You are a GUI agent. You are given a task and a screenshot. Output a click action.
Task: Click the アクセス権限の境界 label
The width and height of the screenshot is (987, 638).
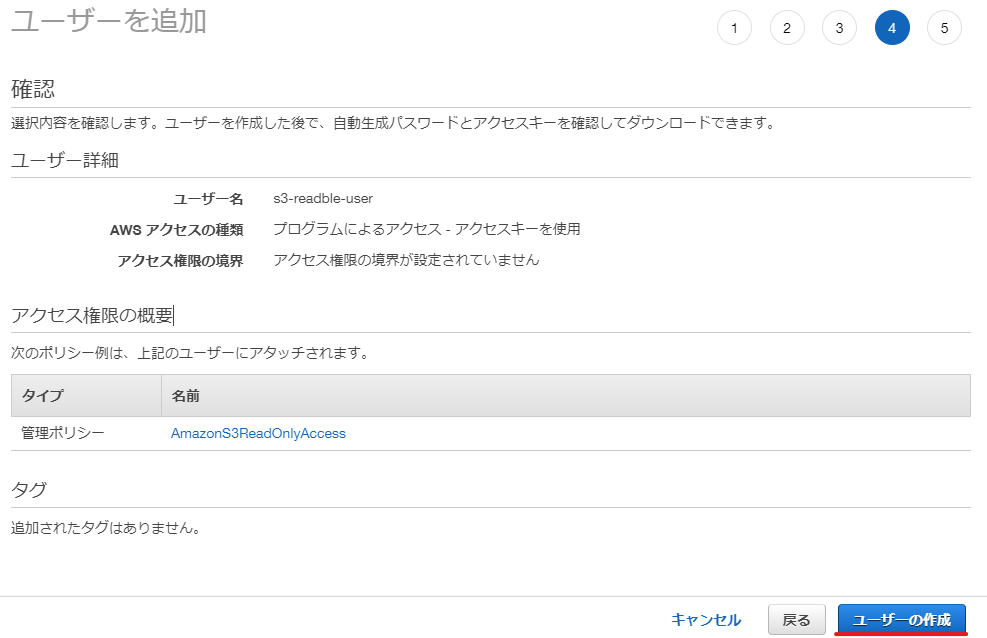(180, 260)
